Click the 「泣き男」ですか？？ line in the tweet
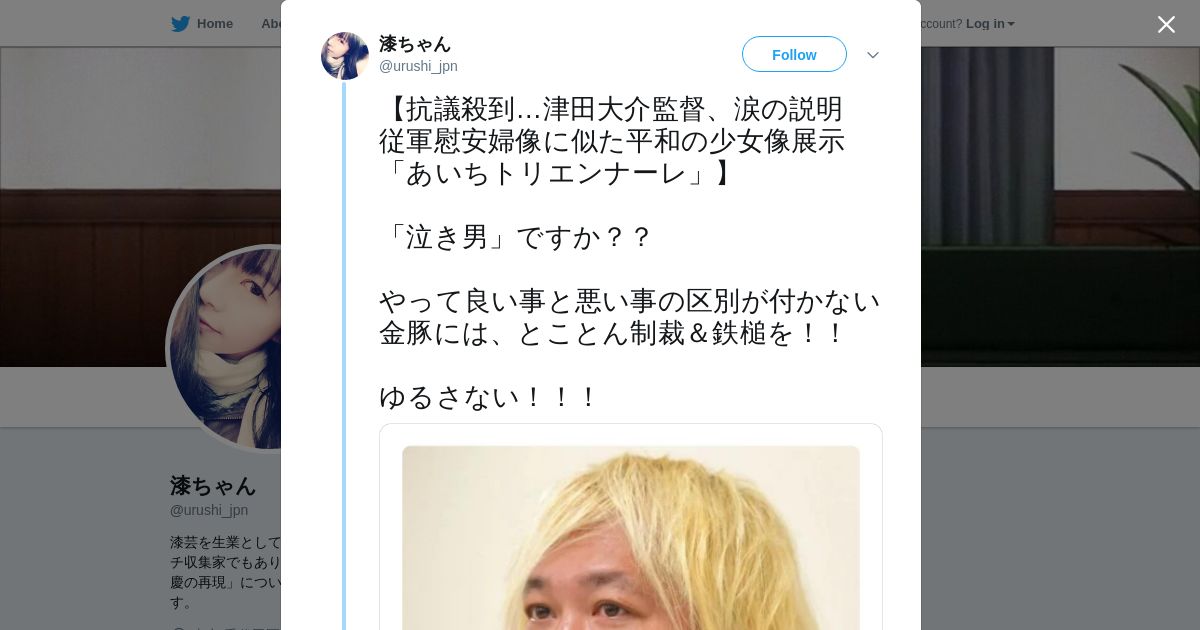Image resolution: width=1200 pixels, height=630 pixels. [x=516, y=237]
